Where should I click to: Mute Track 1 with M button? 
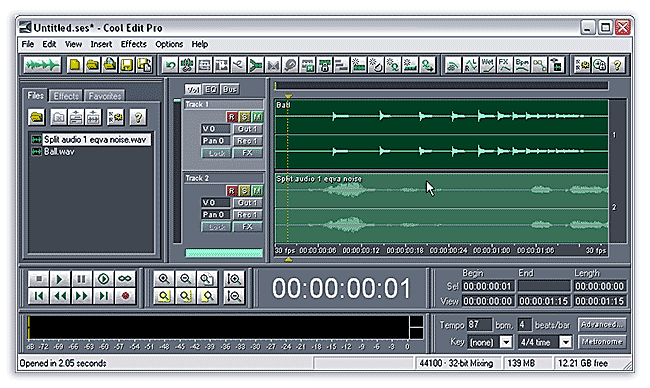pos(257,117)
